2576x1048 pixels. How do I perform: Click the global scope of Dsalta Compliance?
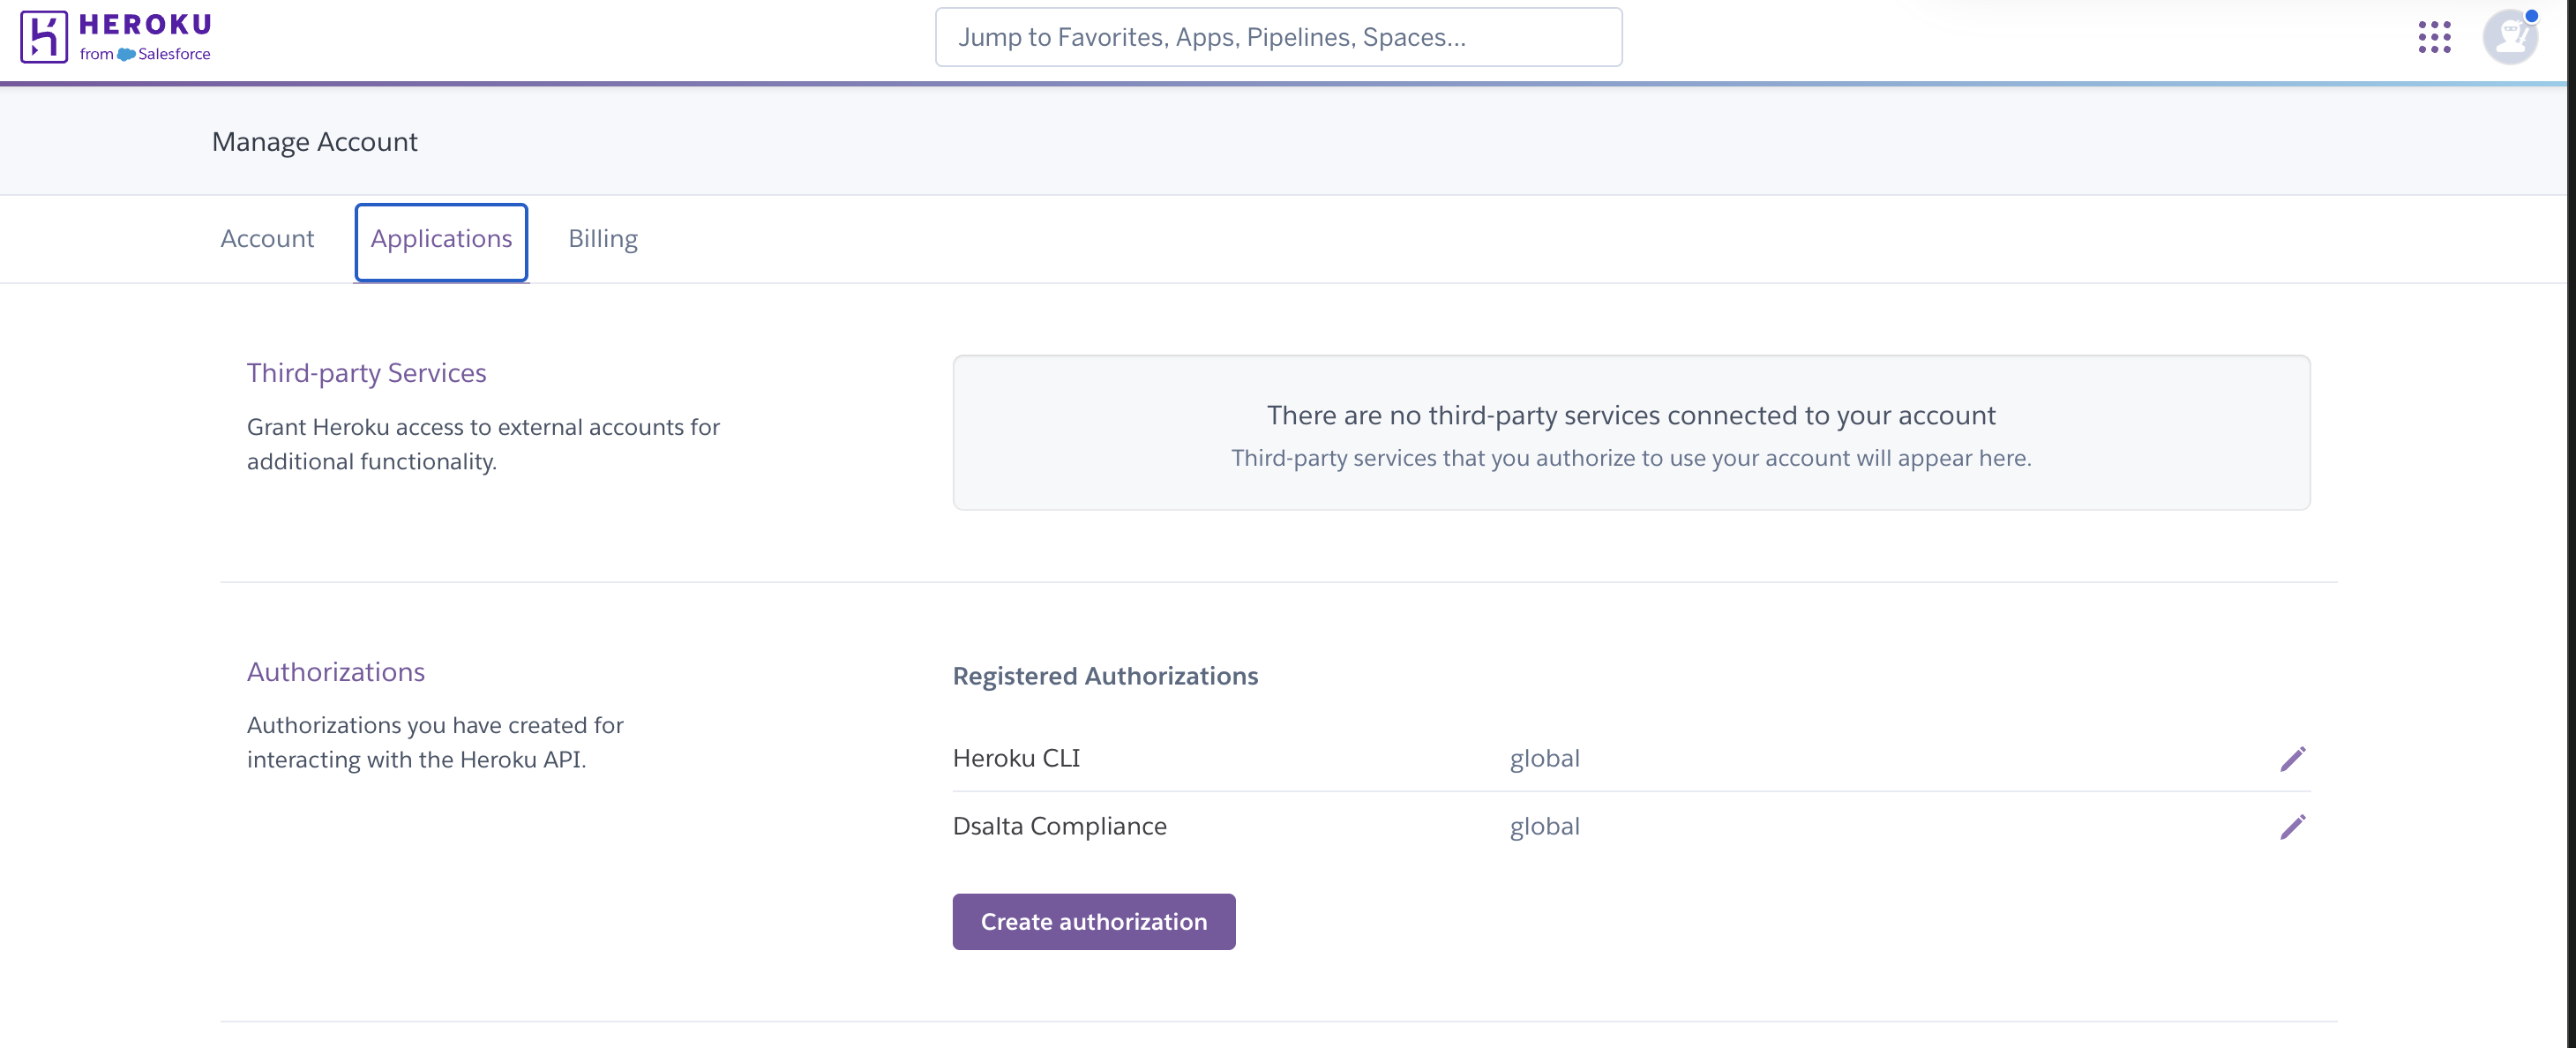(x=1544, y=827)
